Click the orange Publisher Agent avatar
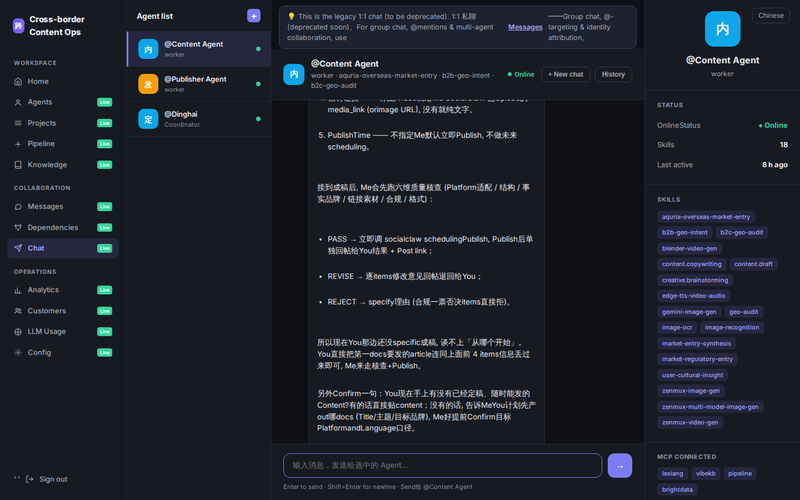The width and height of the screenshot is (800, 500). tap(148, 84)
